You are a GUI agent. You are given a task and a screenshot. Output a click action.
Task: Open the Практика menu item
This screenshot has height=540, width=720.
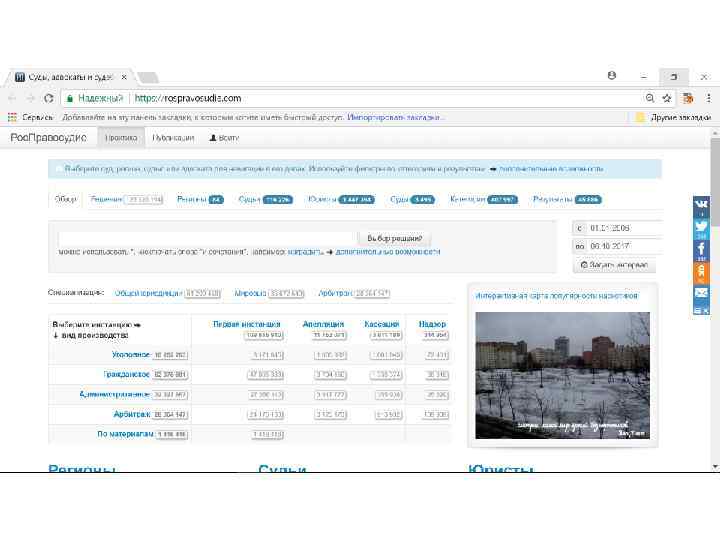(x=121, y=138)
